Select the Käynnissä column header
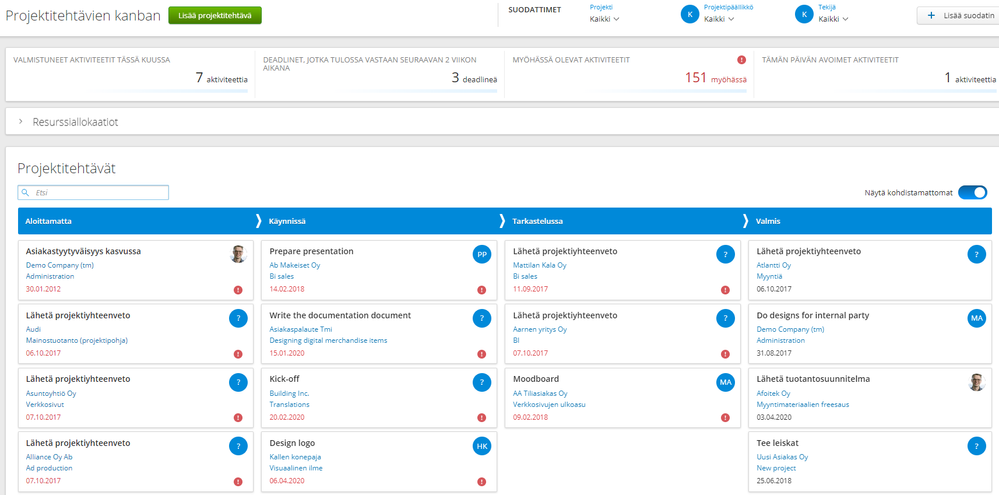Image resolution: width=999 pixels, height=495 pixels. coord(287,221)
